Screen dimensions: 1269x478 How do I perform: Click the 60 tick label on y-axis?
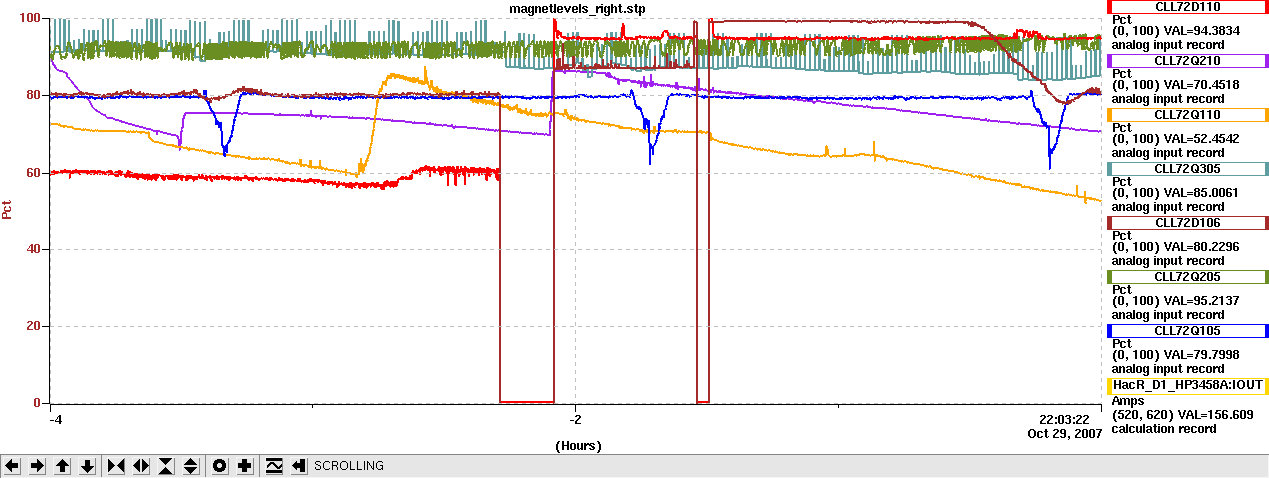[32, 173]
